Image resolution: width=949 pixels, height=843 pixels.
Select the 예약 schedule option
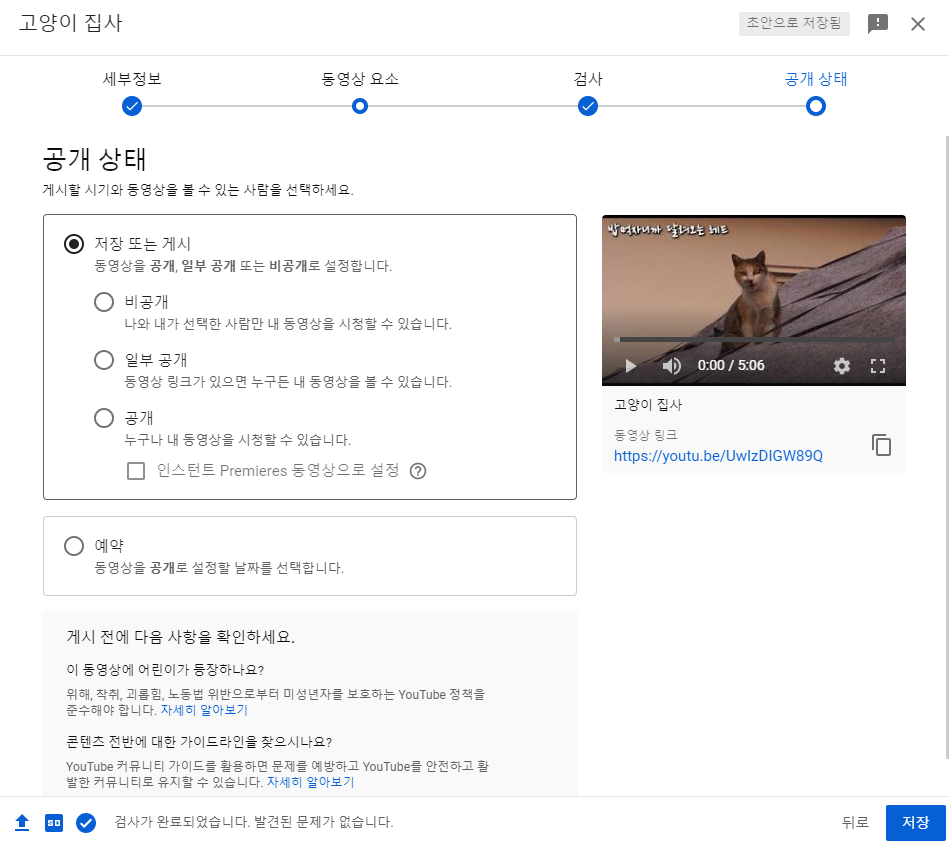tap(74, 546)
